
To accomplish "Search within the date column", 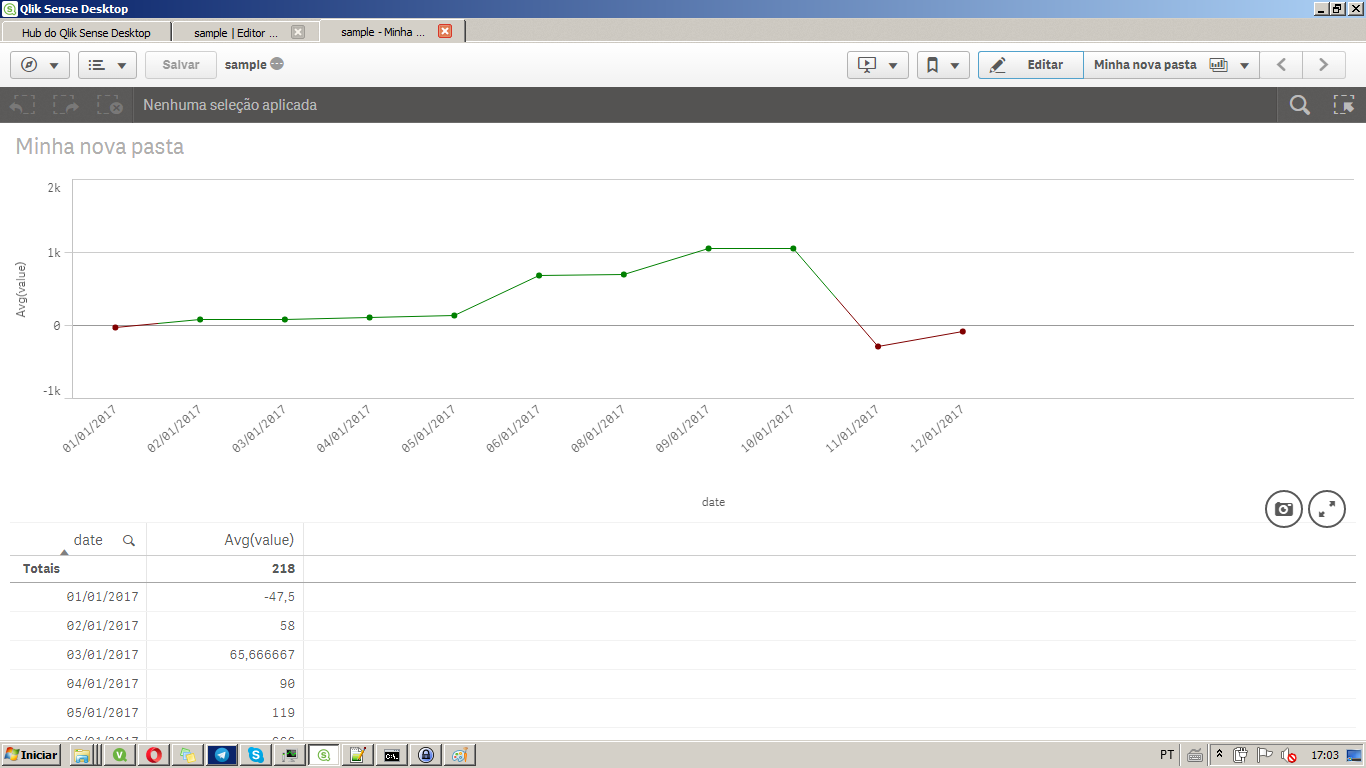I will pos(129,539).
